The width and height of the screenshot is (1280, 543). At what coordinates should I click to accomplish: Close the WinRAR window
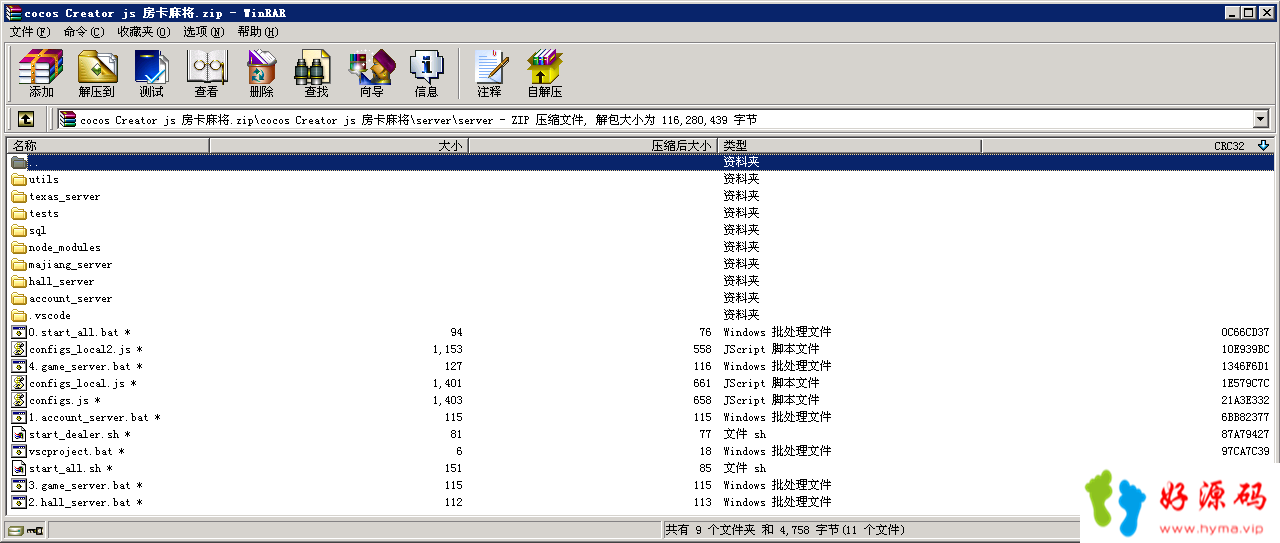point(1268,12)
